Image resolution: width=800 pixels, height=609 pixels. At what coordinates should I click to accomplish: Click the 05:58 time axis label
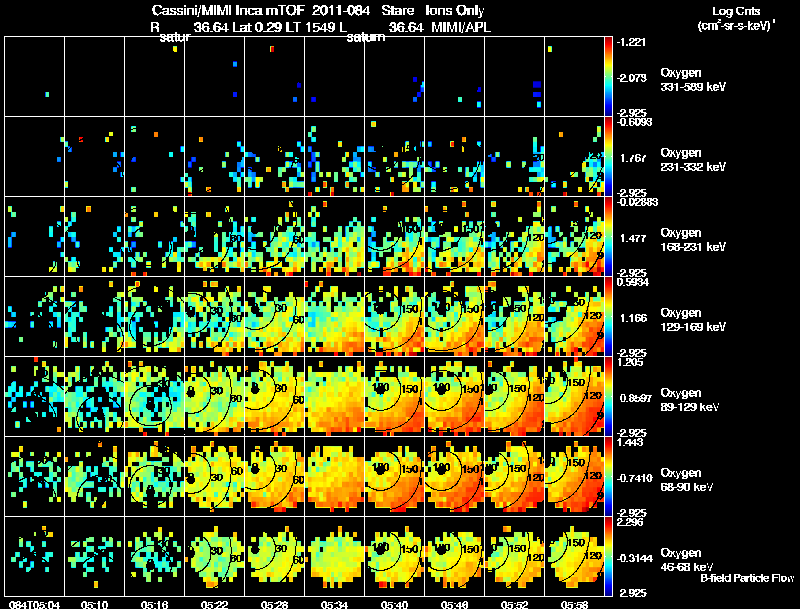pyautogui.click(x=574, y=604)
